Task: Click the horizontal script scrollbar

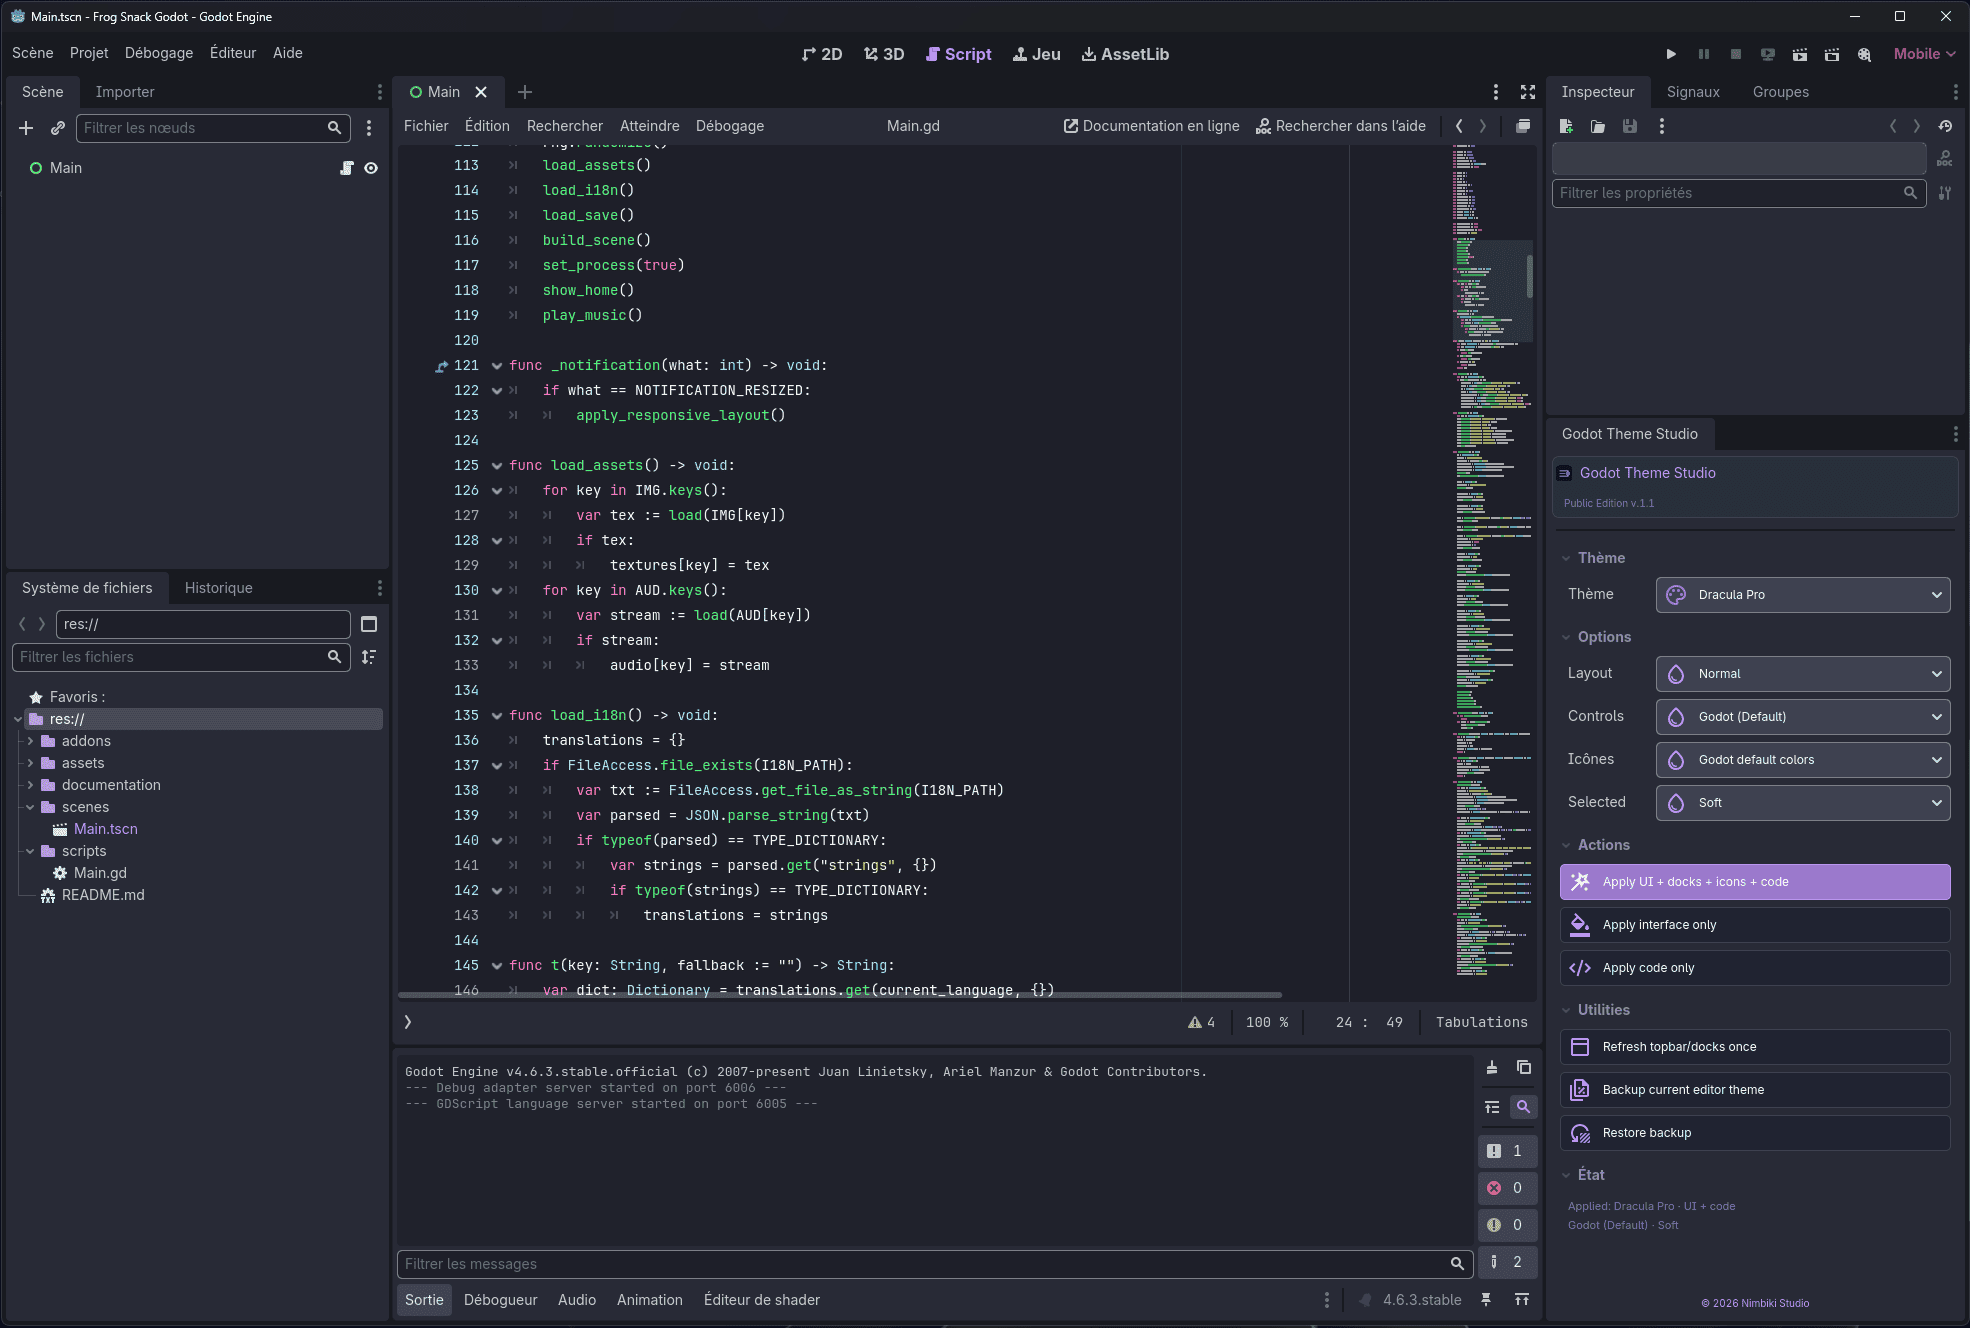Action: click(840, 995)
